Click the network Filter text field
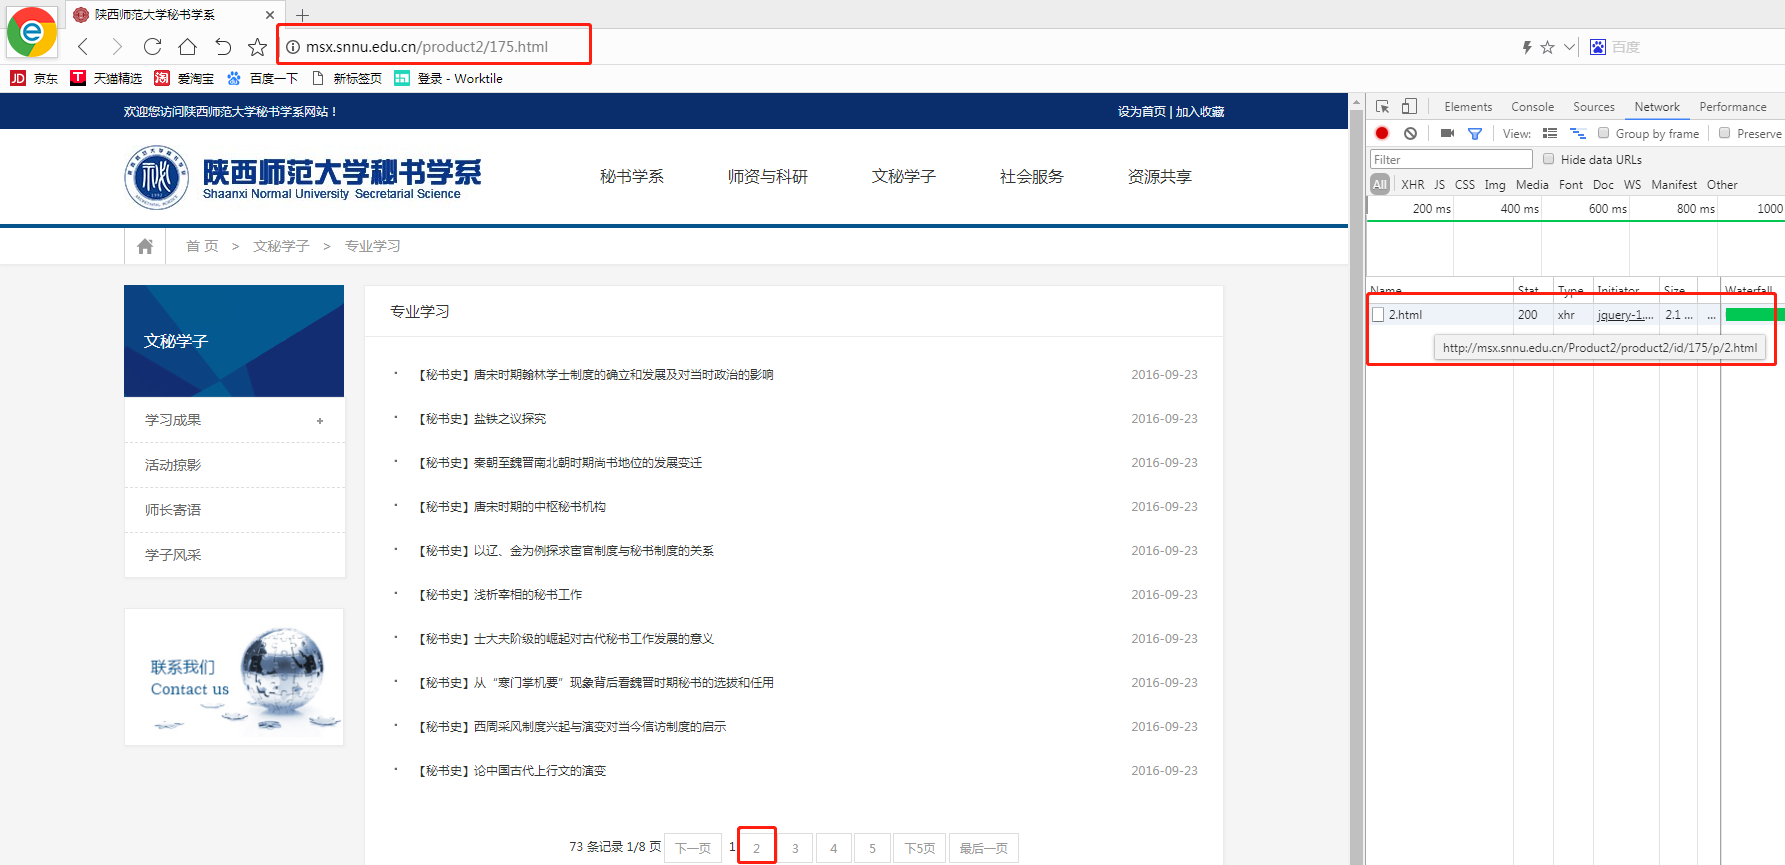Image resolution: width=1785 pixels, height=865 pixels. (x=1450, y=159)
